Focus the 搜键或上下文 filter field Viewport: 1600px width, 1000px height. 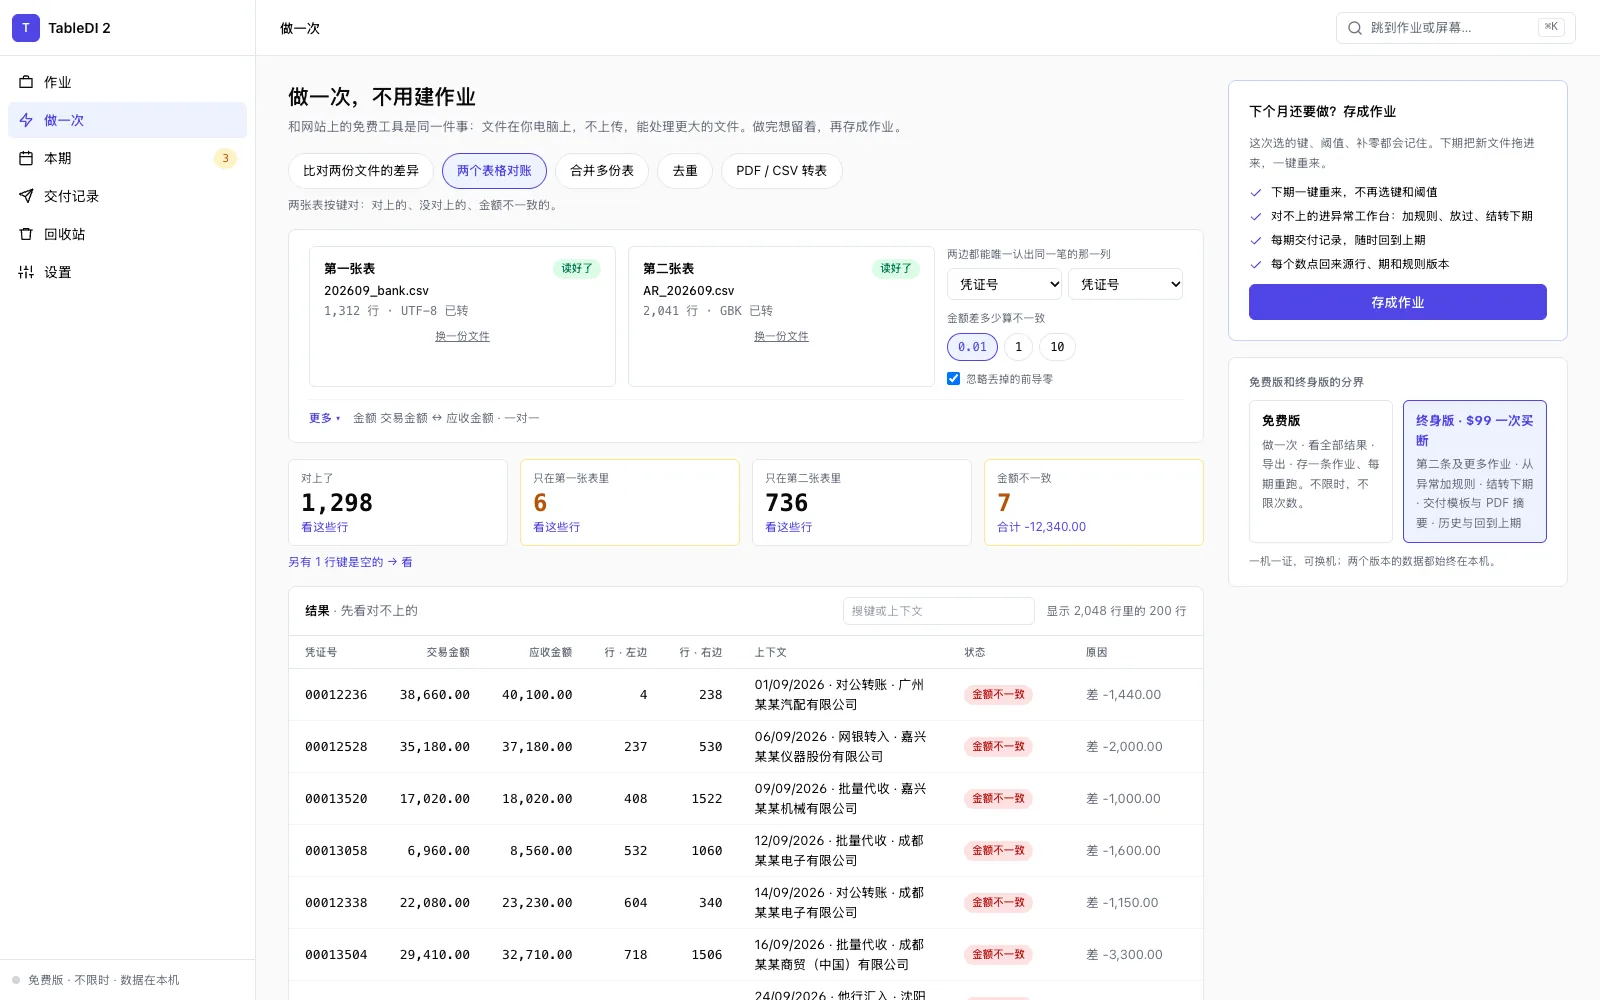[938, 611]
